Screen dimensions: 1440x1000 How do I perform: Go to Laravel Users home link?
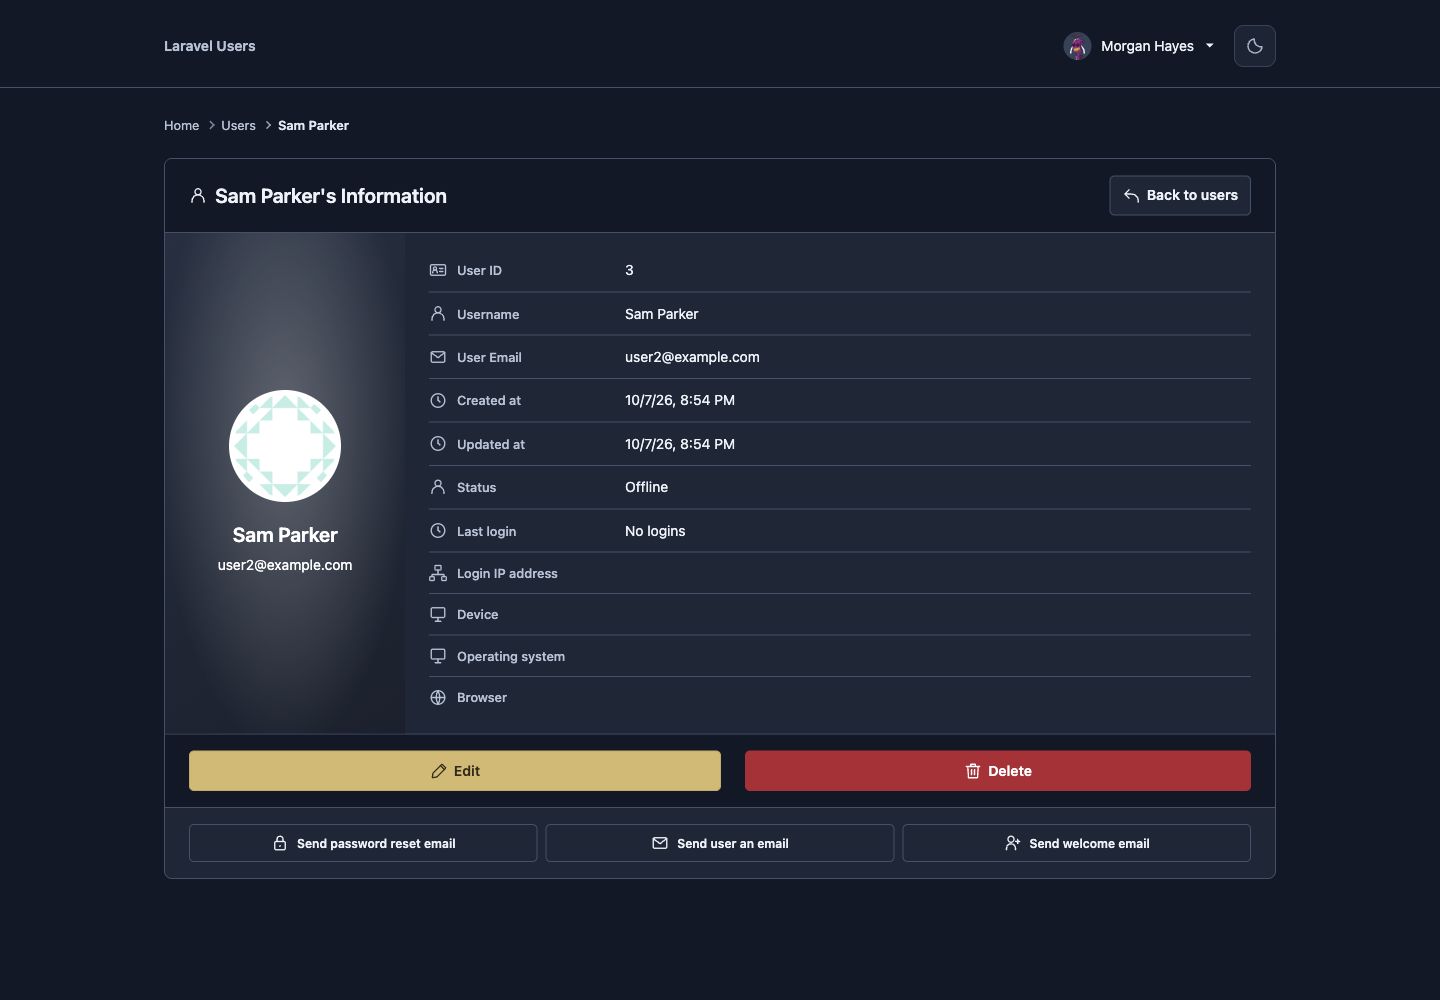209,46
